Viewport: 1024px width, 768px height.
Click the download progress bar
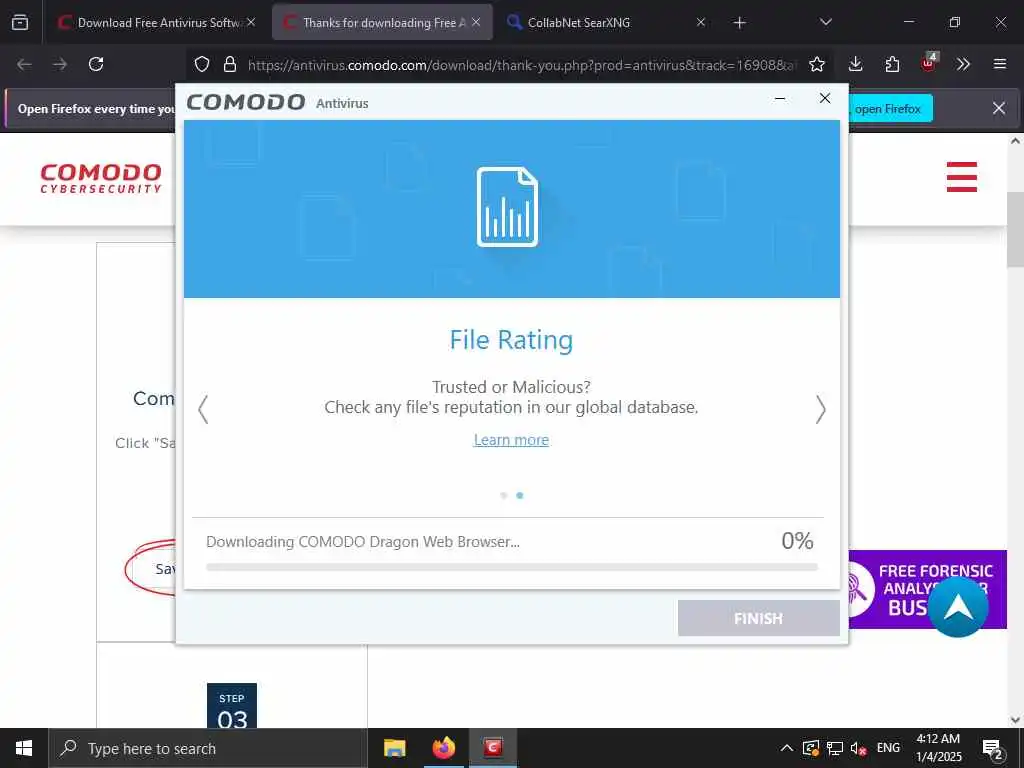click(x=511, y=568)
